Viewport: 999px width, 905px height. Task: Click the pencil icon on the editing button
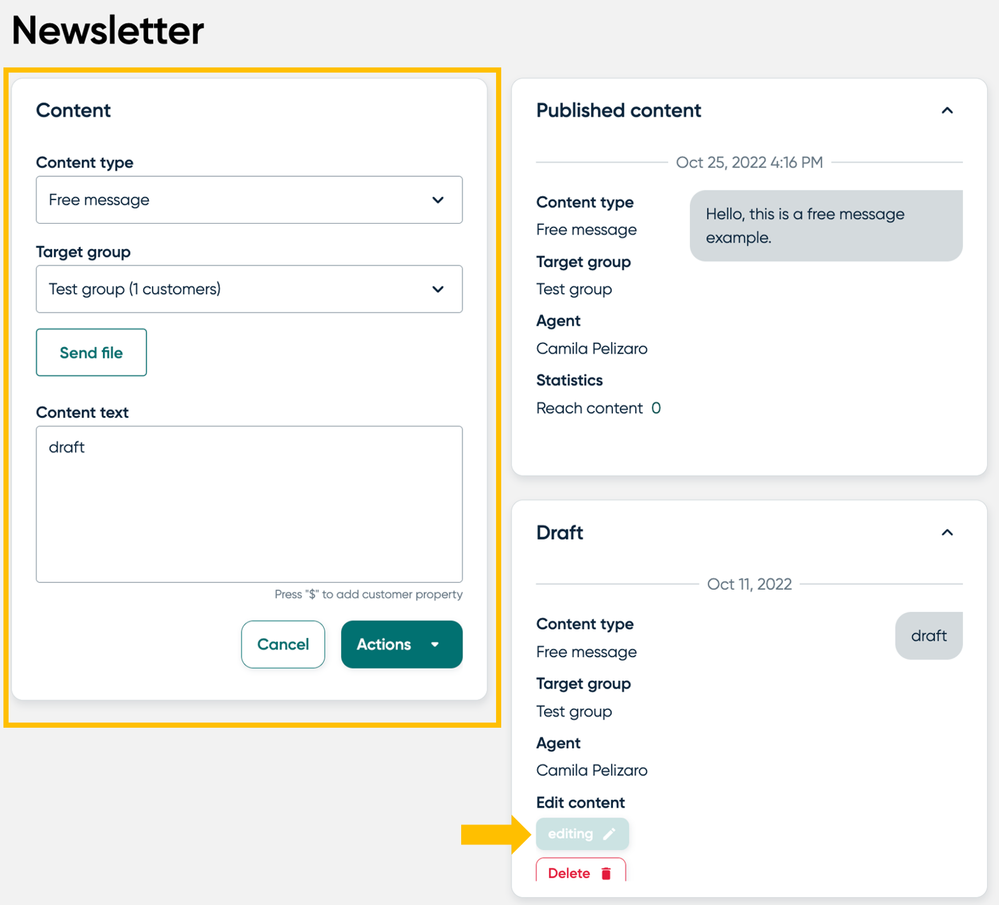point(609,834)
